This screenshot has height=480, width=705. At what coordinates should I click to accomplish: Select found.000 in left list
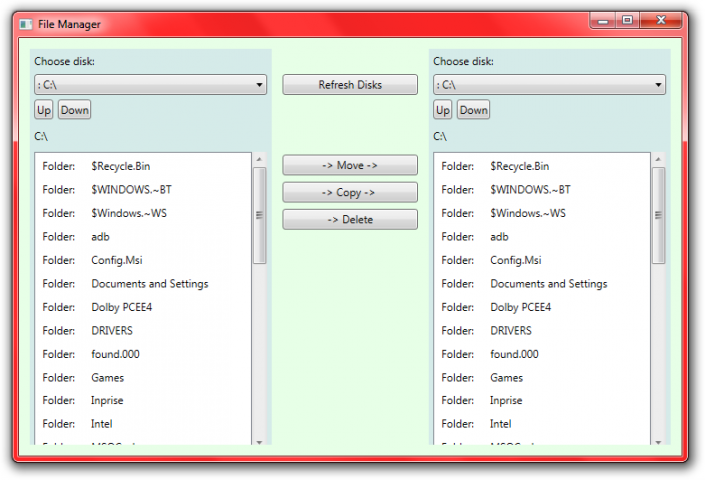click(143, 354)
